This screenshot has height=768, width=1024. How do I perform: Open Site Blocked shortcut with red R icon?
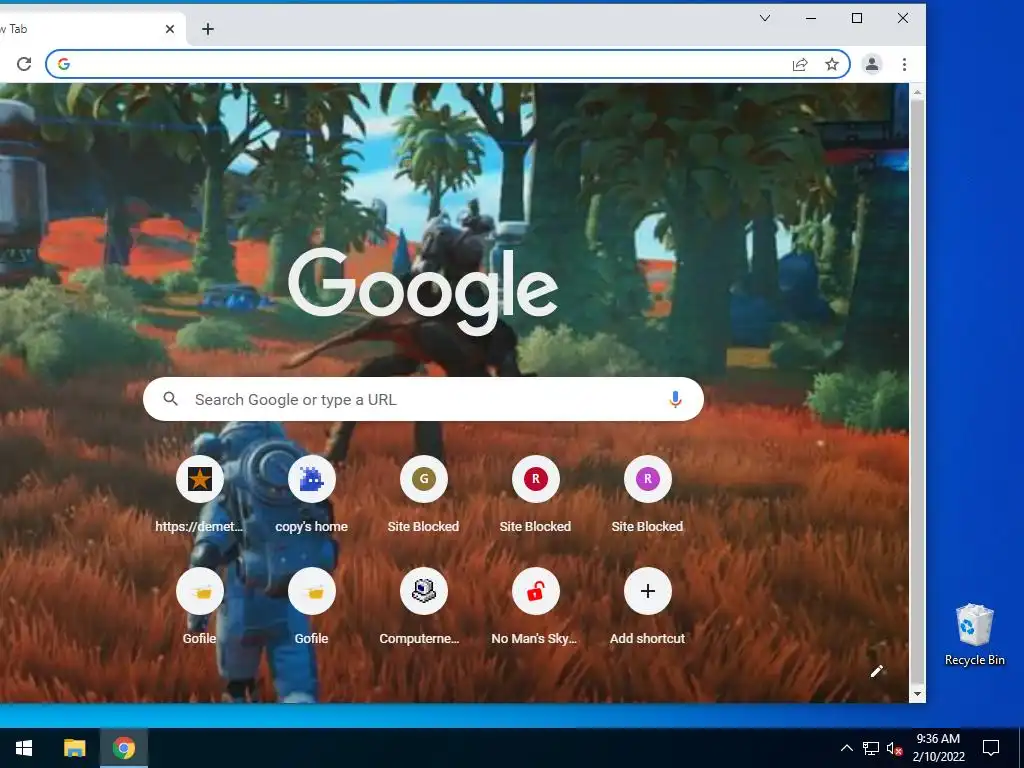[536, 495]
